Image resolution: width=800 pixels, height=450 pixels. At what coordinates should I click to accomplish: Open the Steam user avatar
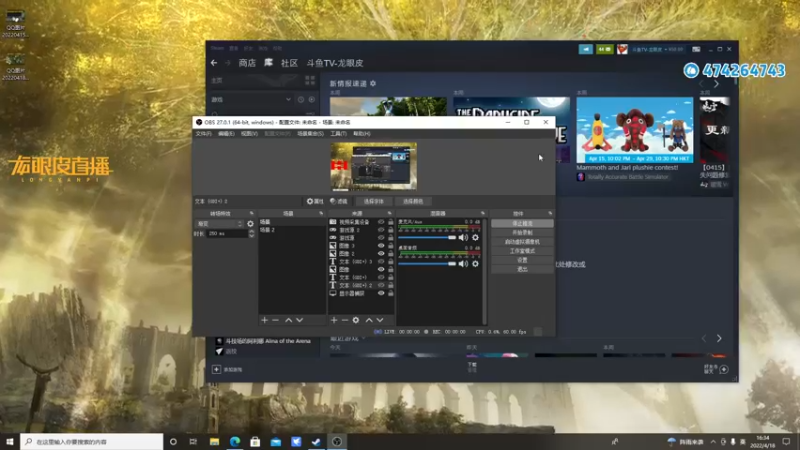coord(622,49)
